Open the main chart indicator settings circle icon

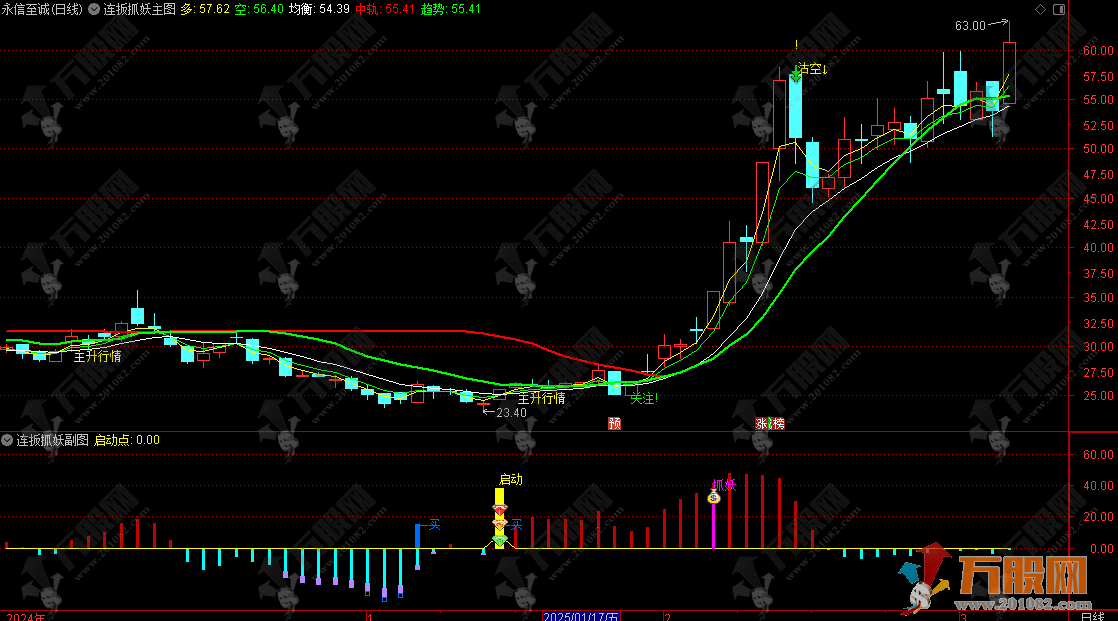point(94,9)
